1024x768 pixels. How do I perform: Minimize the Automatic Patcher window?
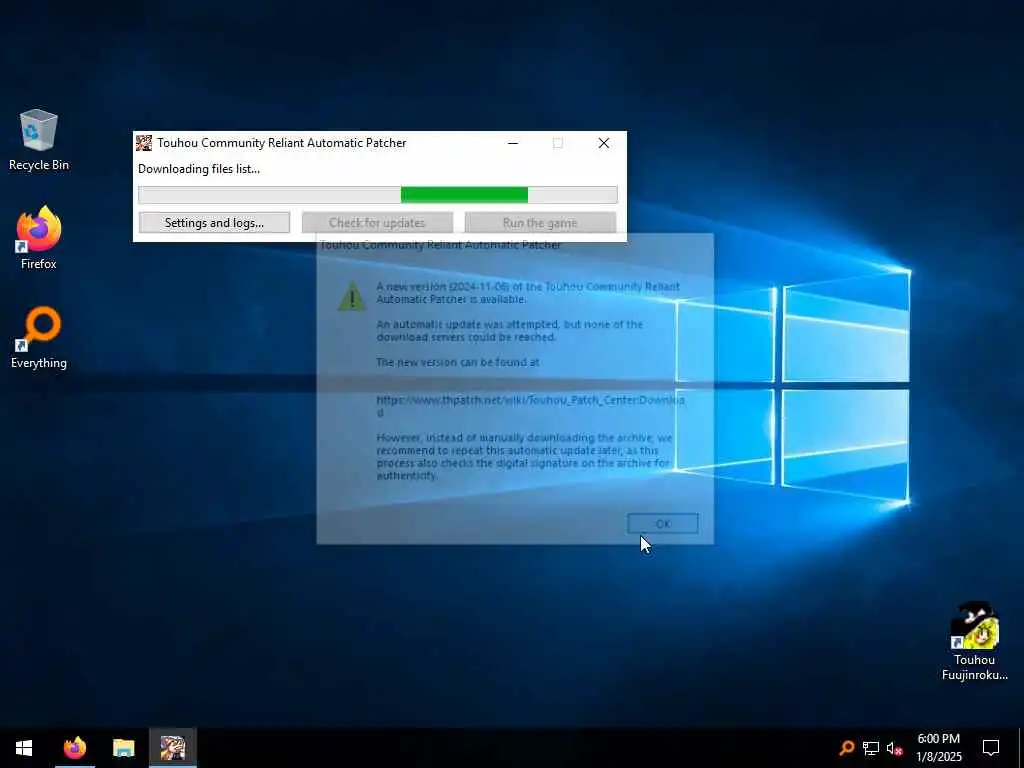click(x=513, y=143)
